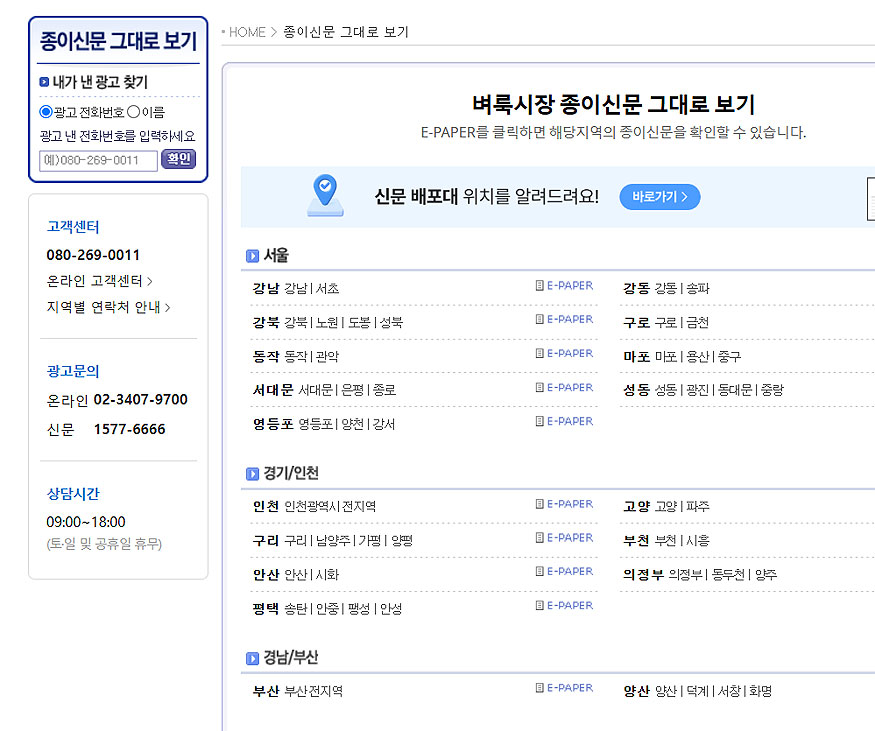Open E-PAPER for 강북 row
875x731 pixels.
click(564, 319)
